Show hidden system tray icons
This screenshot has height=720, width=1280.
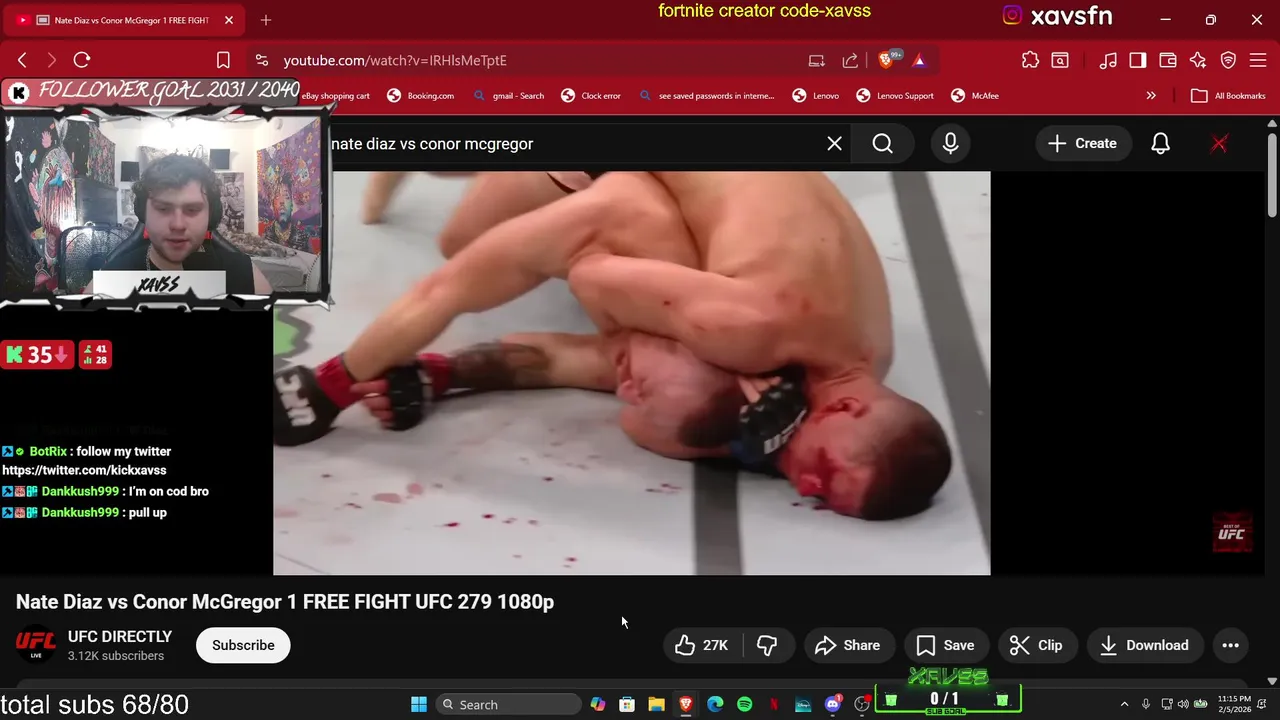click(1124, 704)
